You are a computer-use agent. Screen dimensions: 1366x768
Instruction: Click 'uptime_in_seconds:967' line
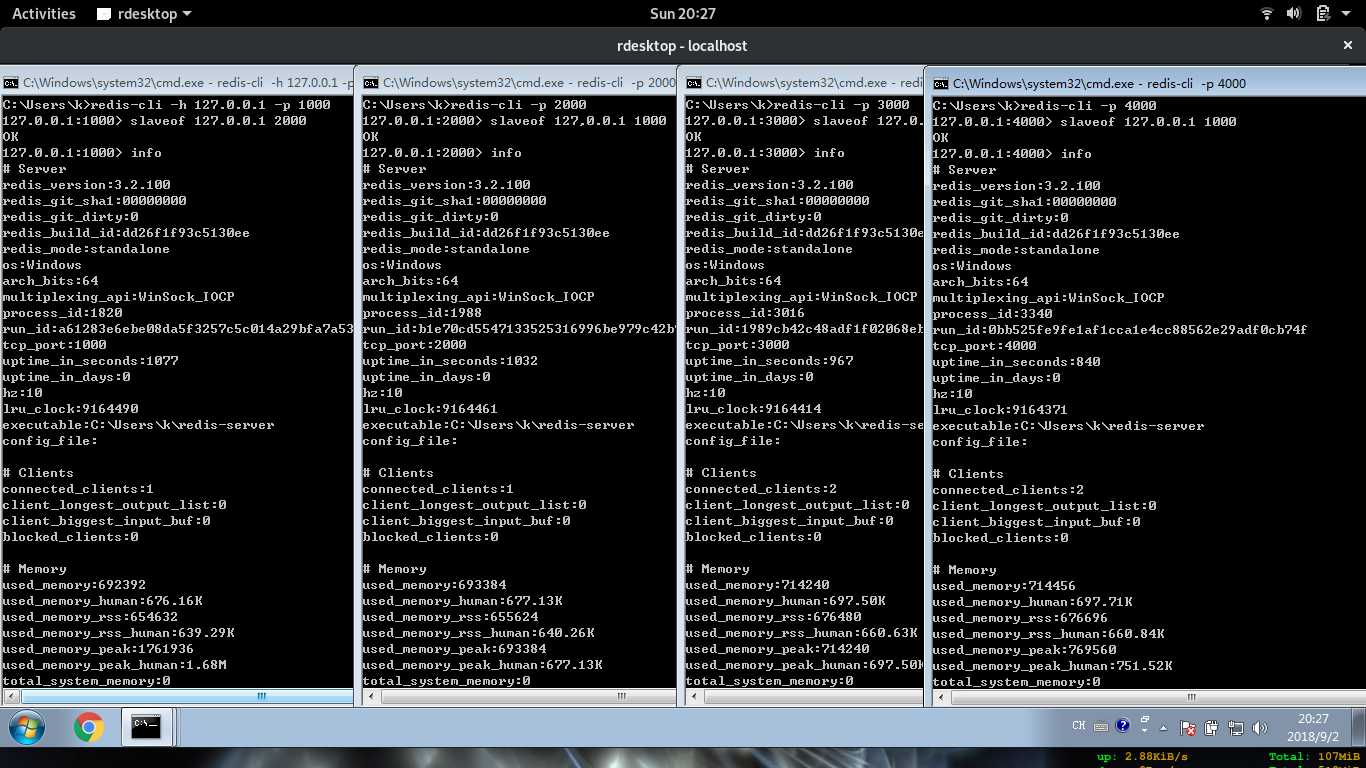point(769,361)
